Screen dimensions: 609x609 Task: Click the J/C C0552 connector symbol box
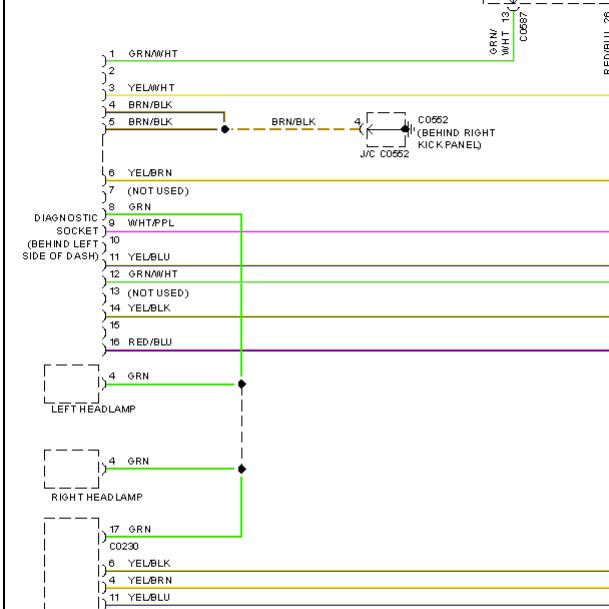coord(386,129)
